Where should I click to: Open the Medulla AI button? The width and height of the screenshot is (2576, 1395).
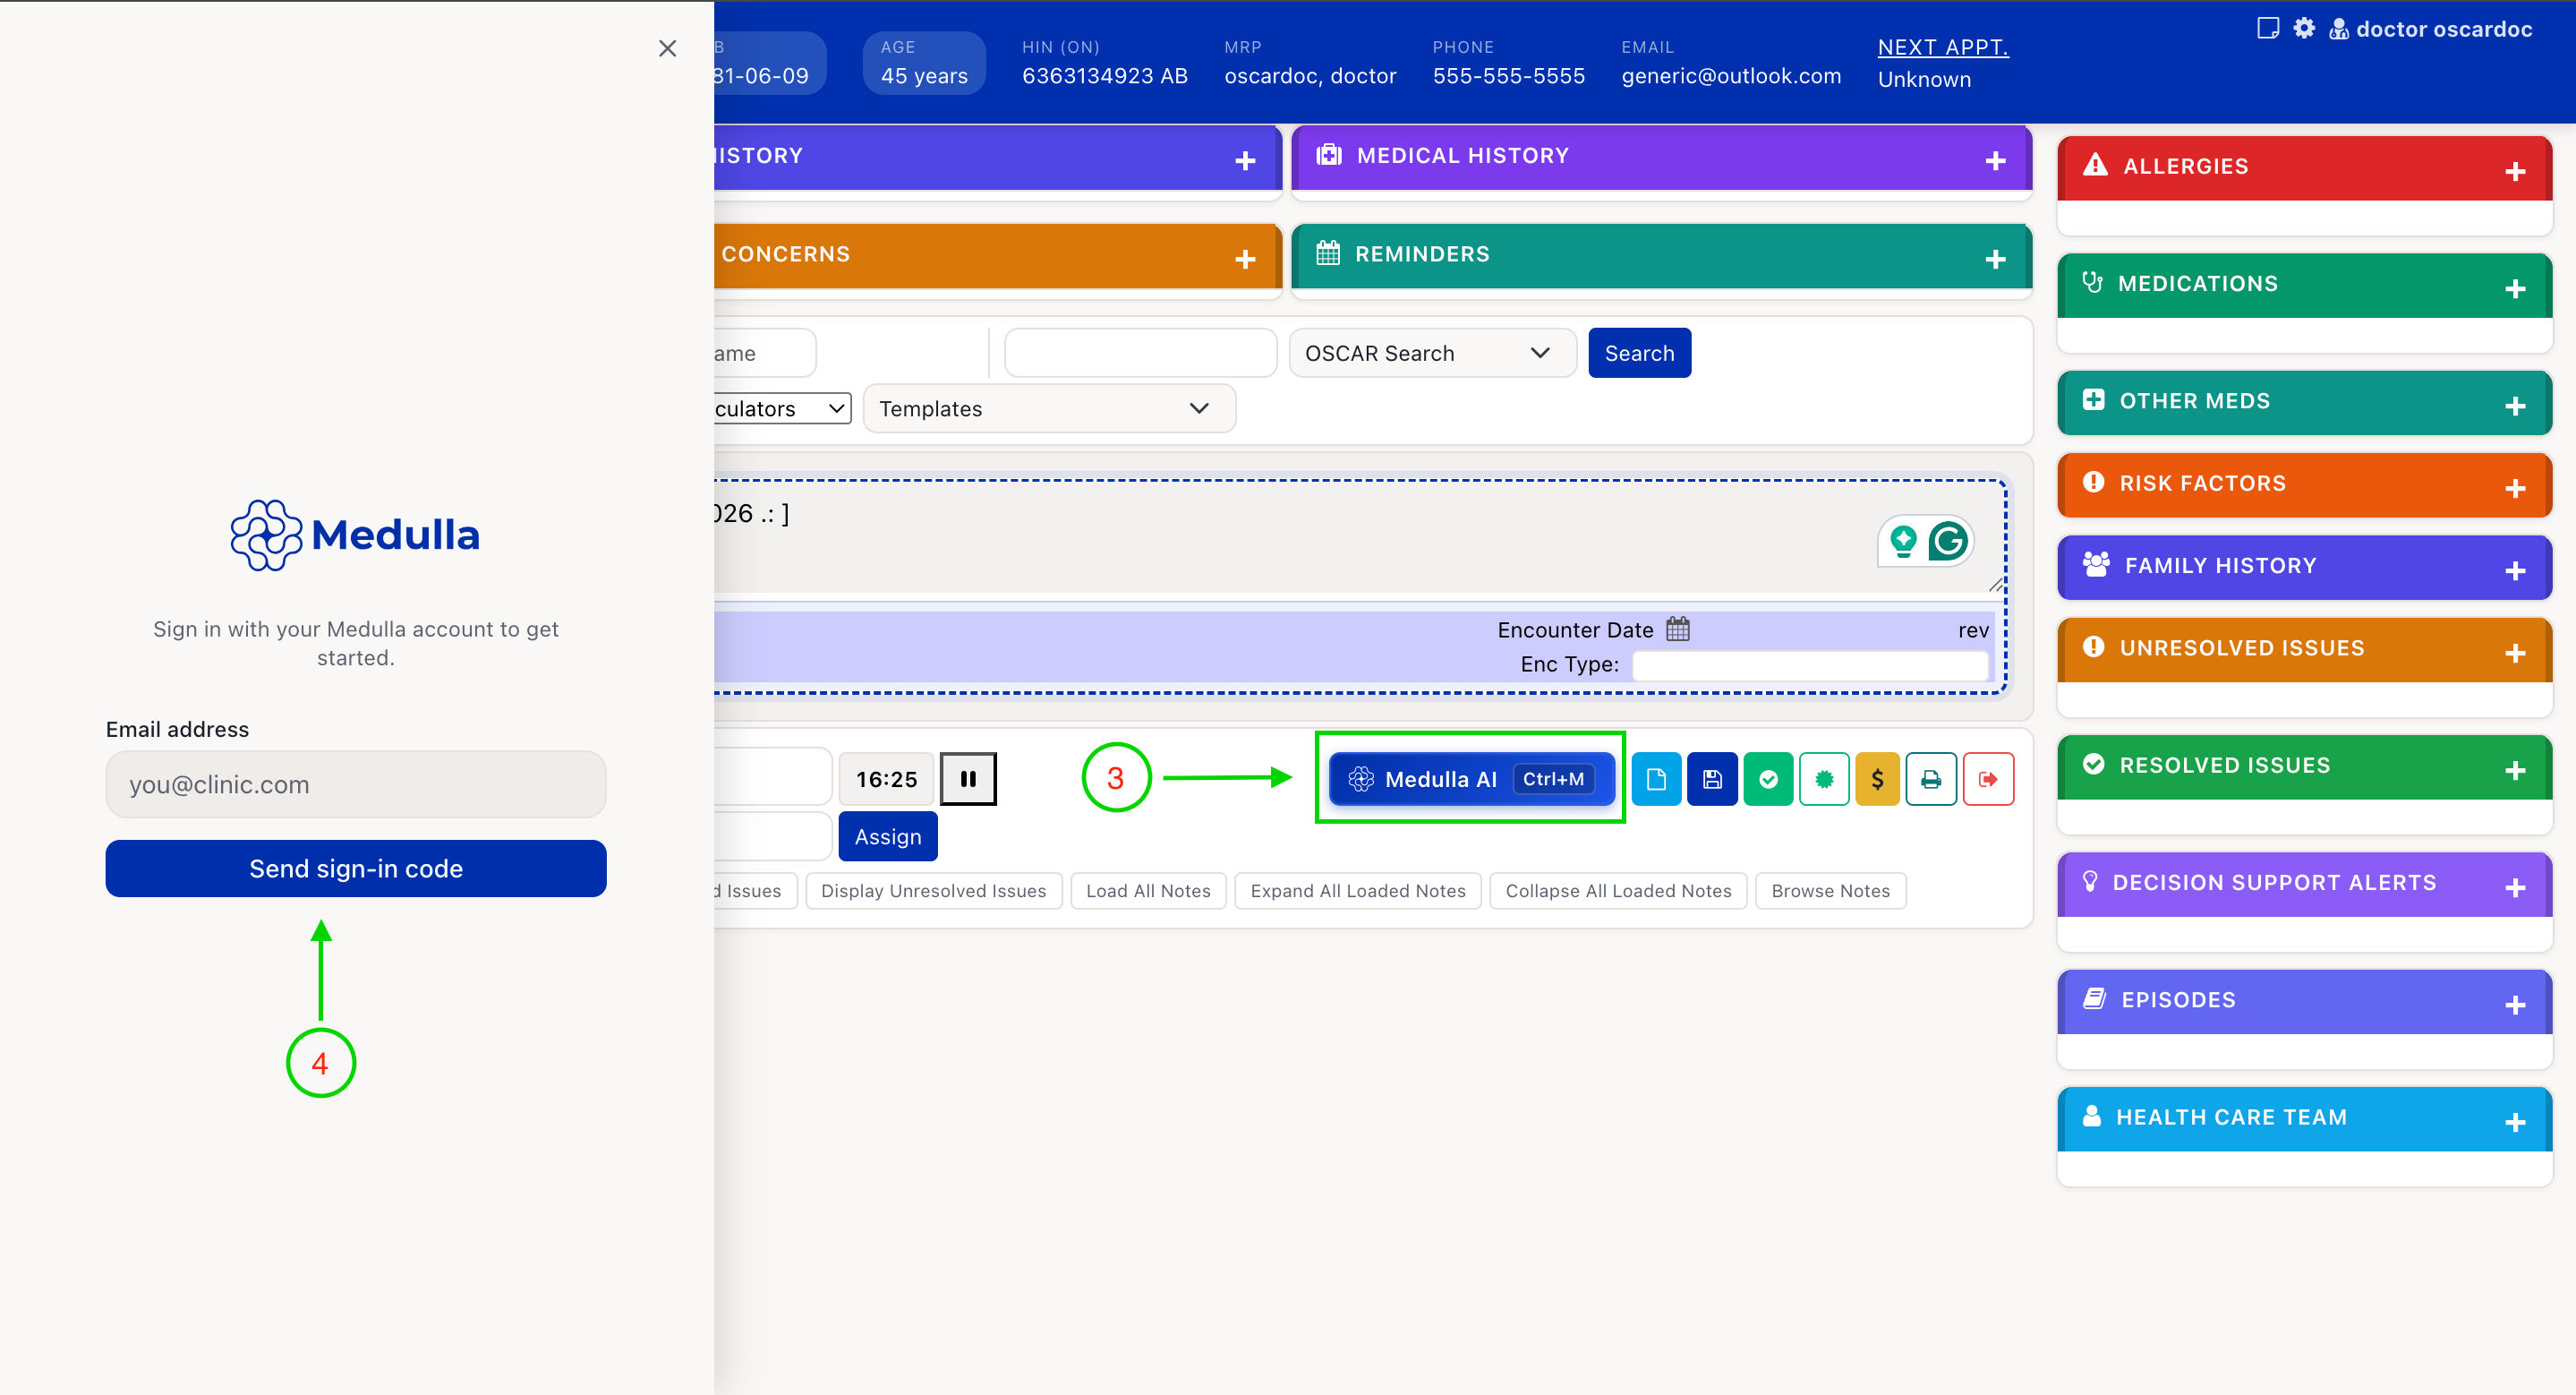[1471, 779]
